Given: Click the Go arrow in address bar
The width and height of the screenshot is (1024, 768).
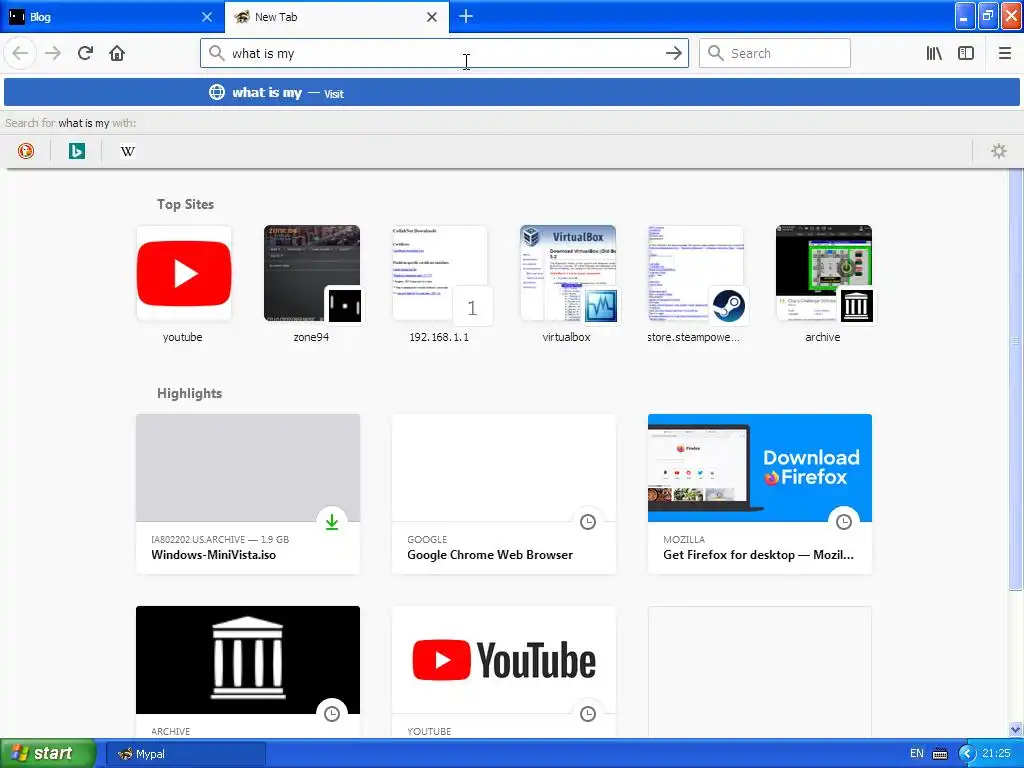Looking at the screenshot, I should [673, 54].
